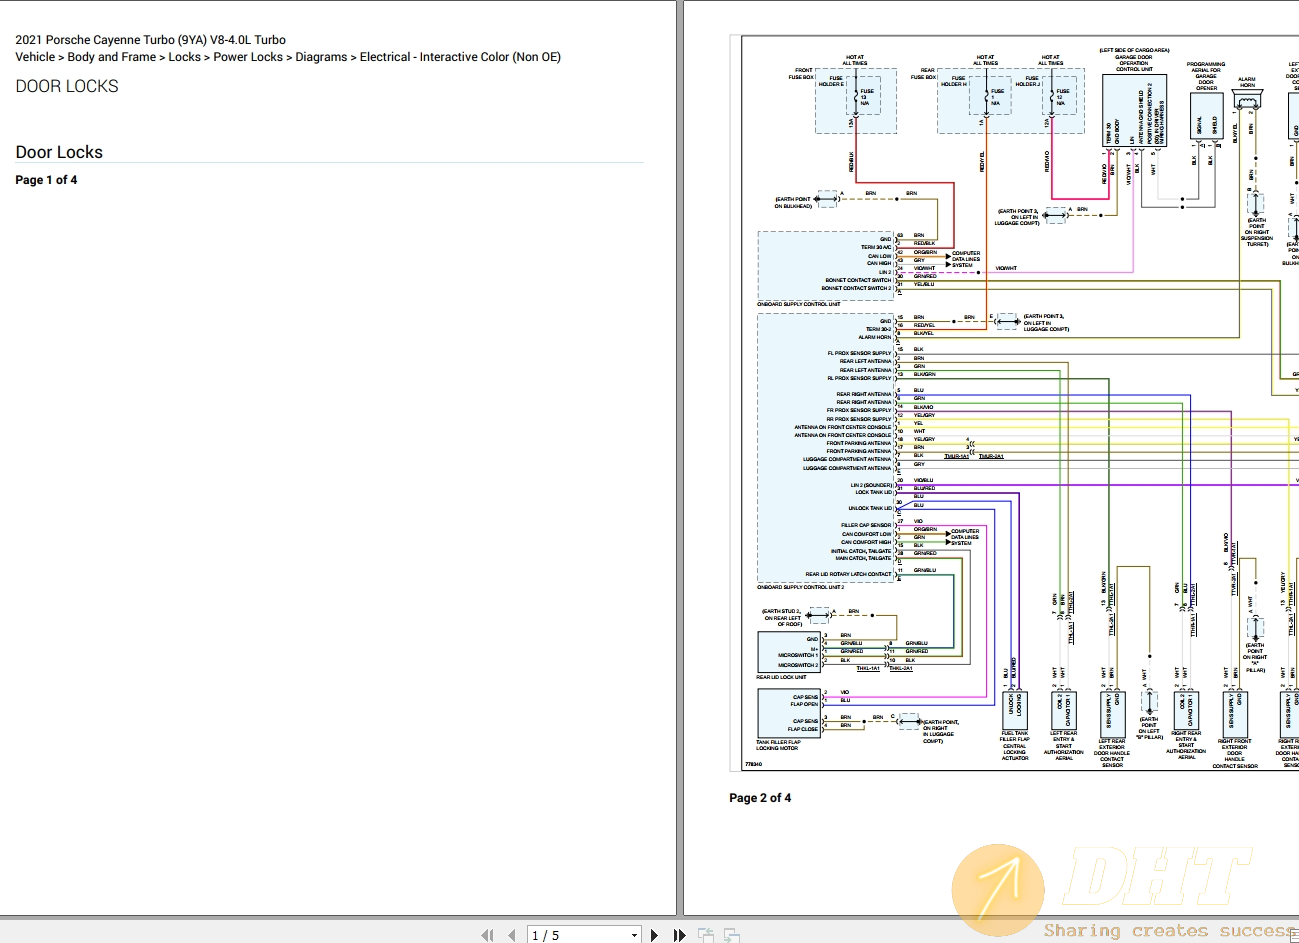This screenshot has width=1299, height=943.
Task: Click the FRONT FUSE BOX label
Action: coord(802,74)
